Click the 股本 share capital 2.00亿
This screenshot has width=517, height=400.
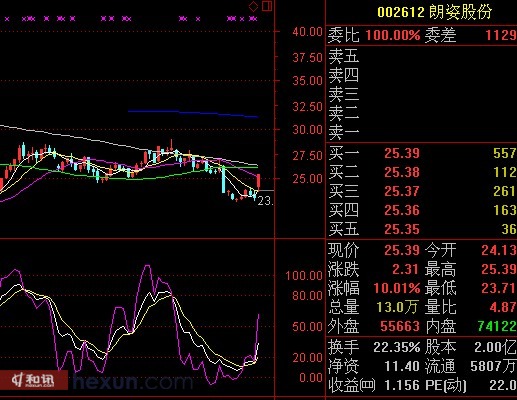[495, 347]
